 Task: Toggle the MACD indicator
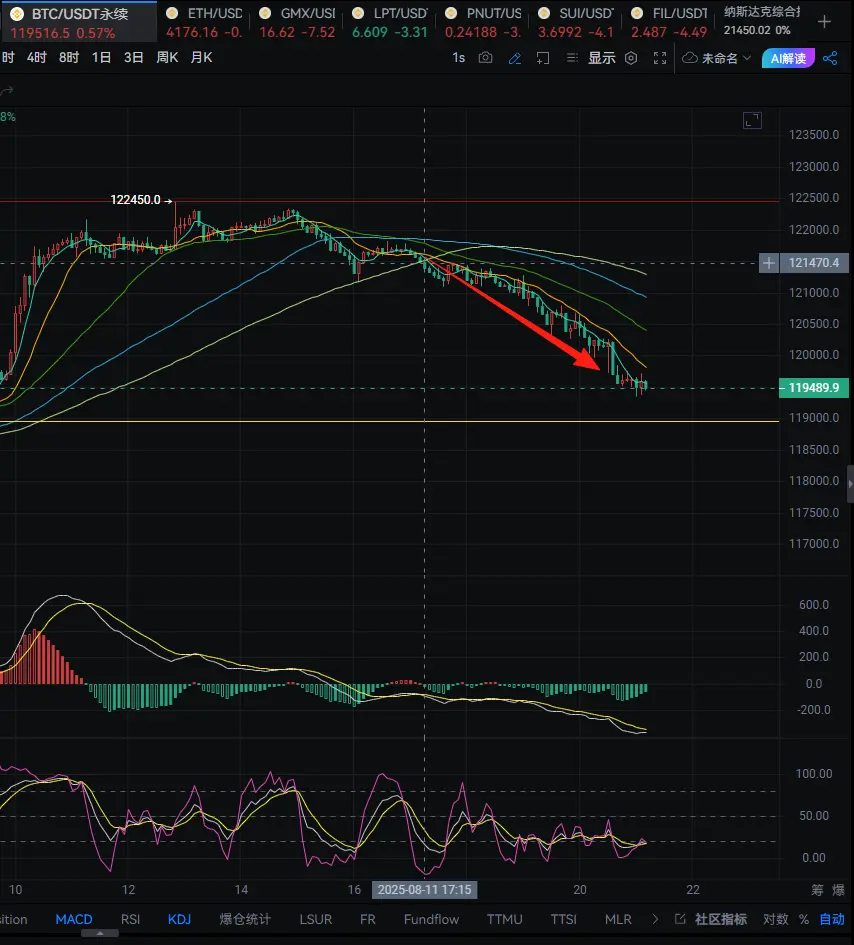74,919
